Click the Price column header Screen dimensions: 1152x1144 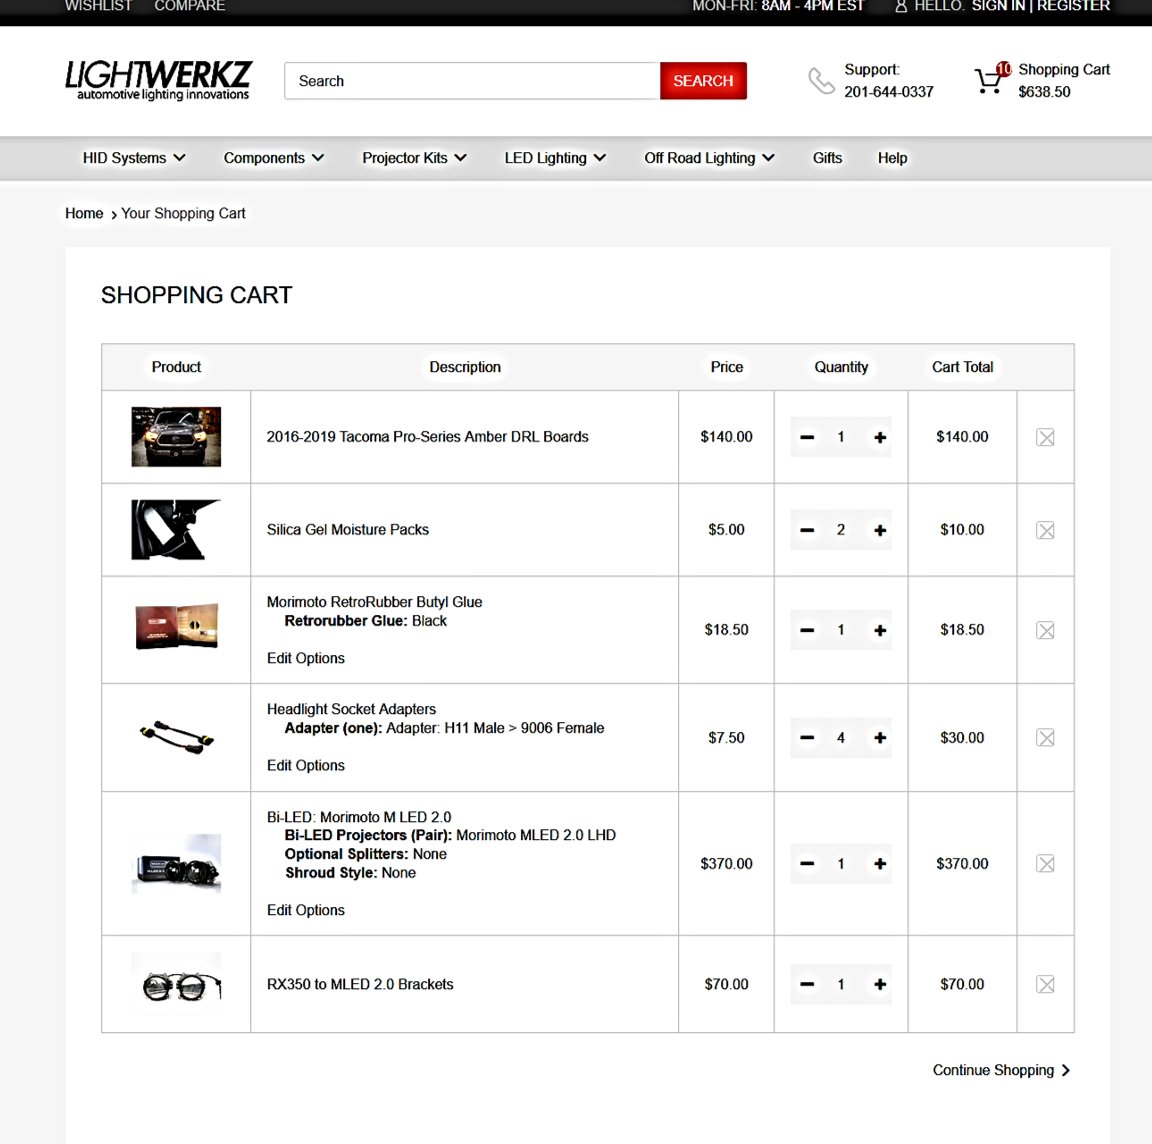(727, 367)
